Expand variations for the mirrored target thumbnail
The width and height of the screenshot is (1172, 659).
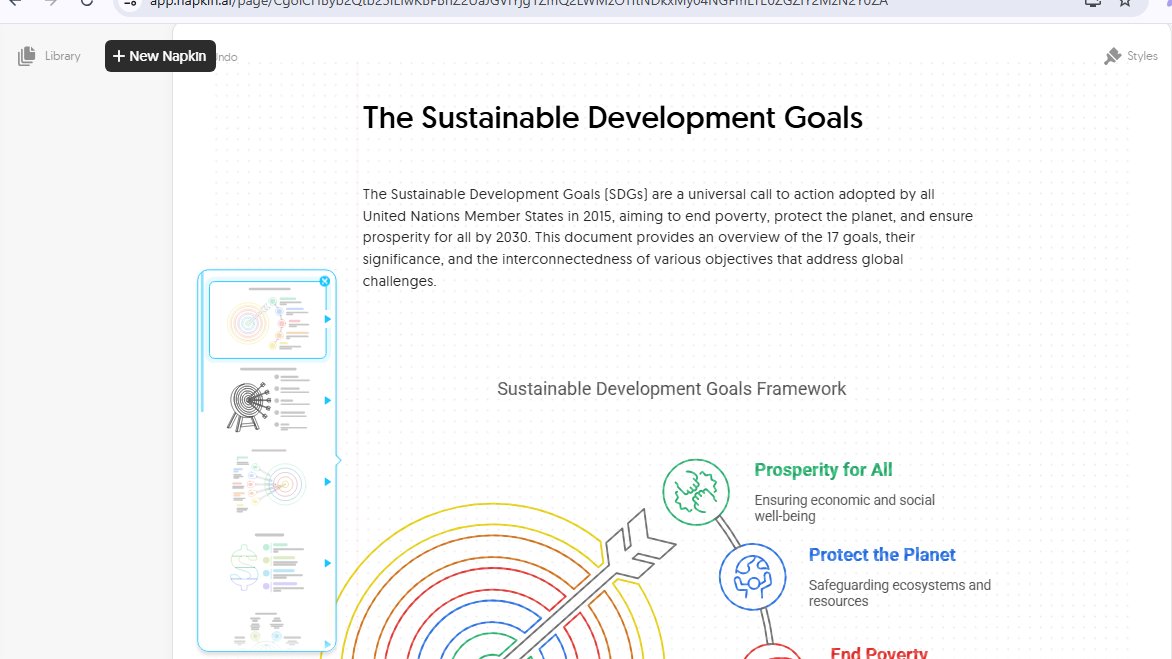(x=327, y=482)
